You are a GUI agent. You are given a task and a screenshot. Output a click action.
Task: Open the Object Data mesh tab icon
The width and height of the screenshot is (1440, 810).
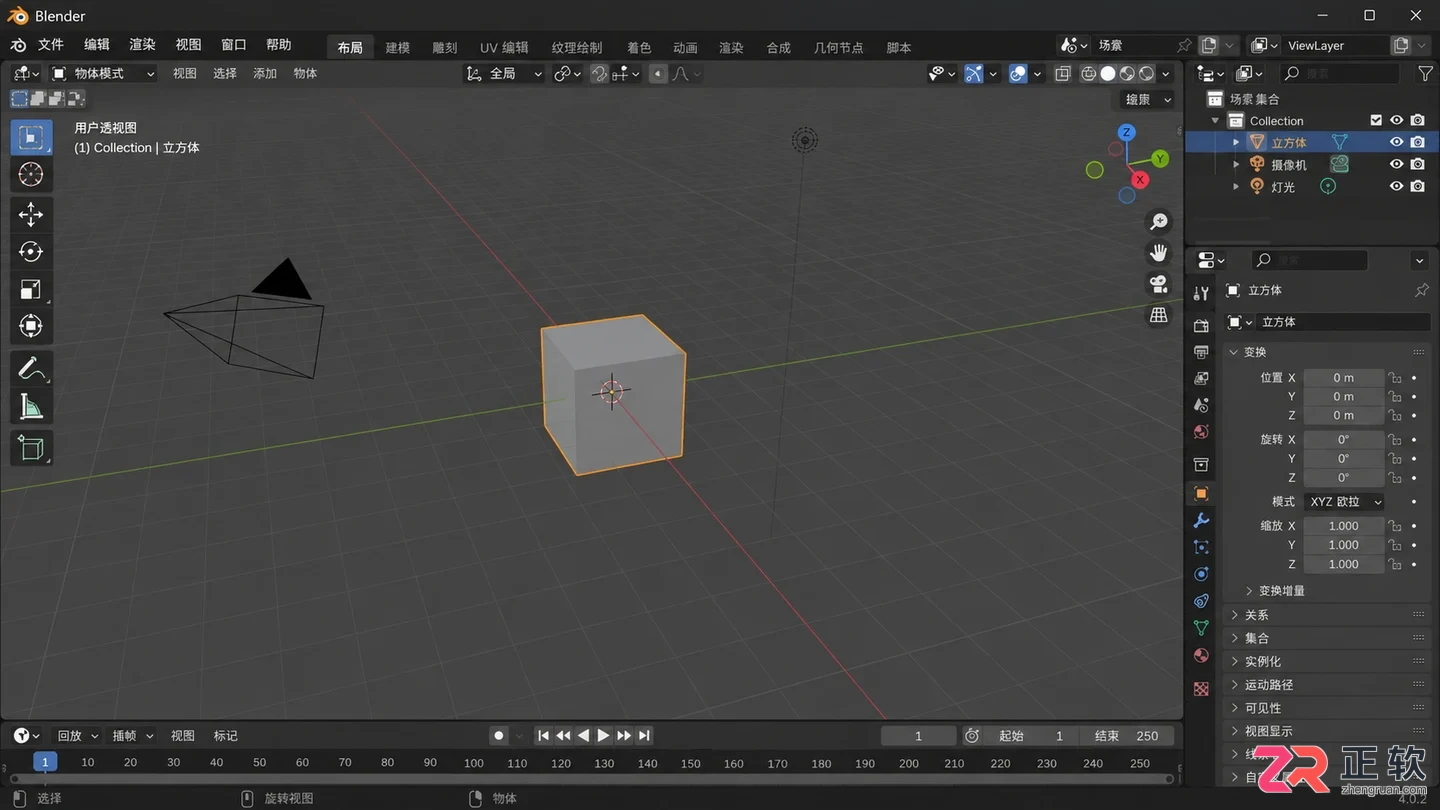point(1201,628)
